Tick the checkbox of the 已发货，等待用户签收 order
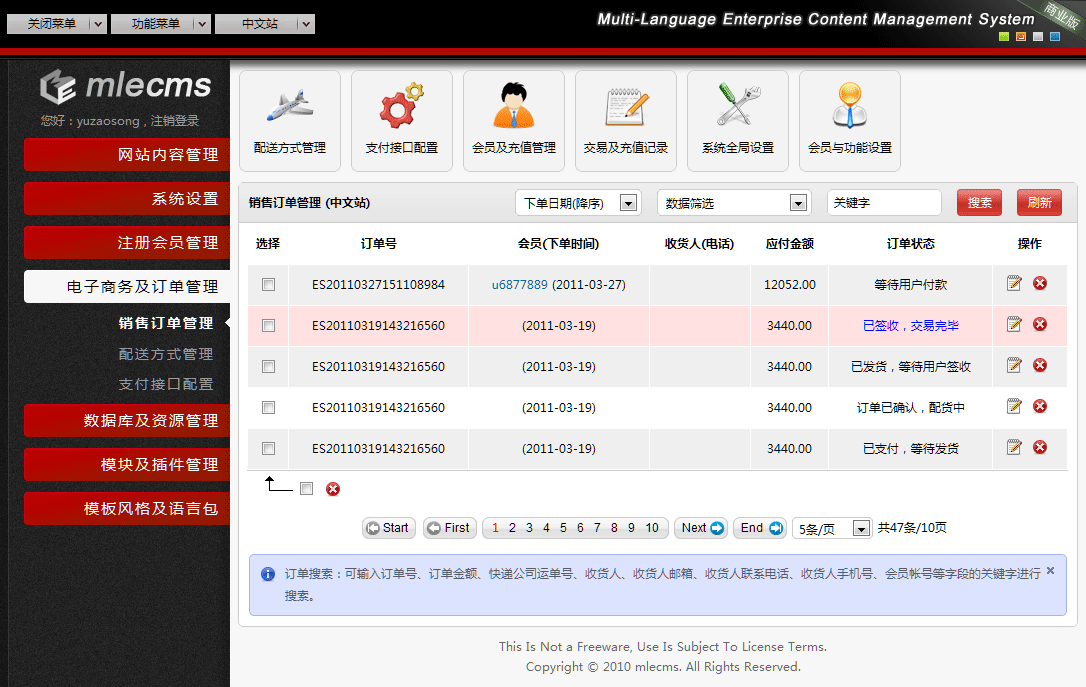The image size is (1086, 687). pos(269,366)
